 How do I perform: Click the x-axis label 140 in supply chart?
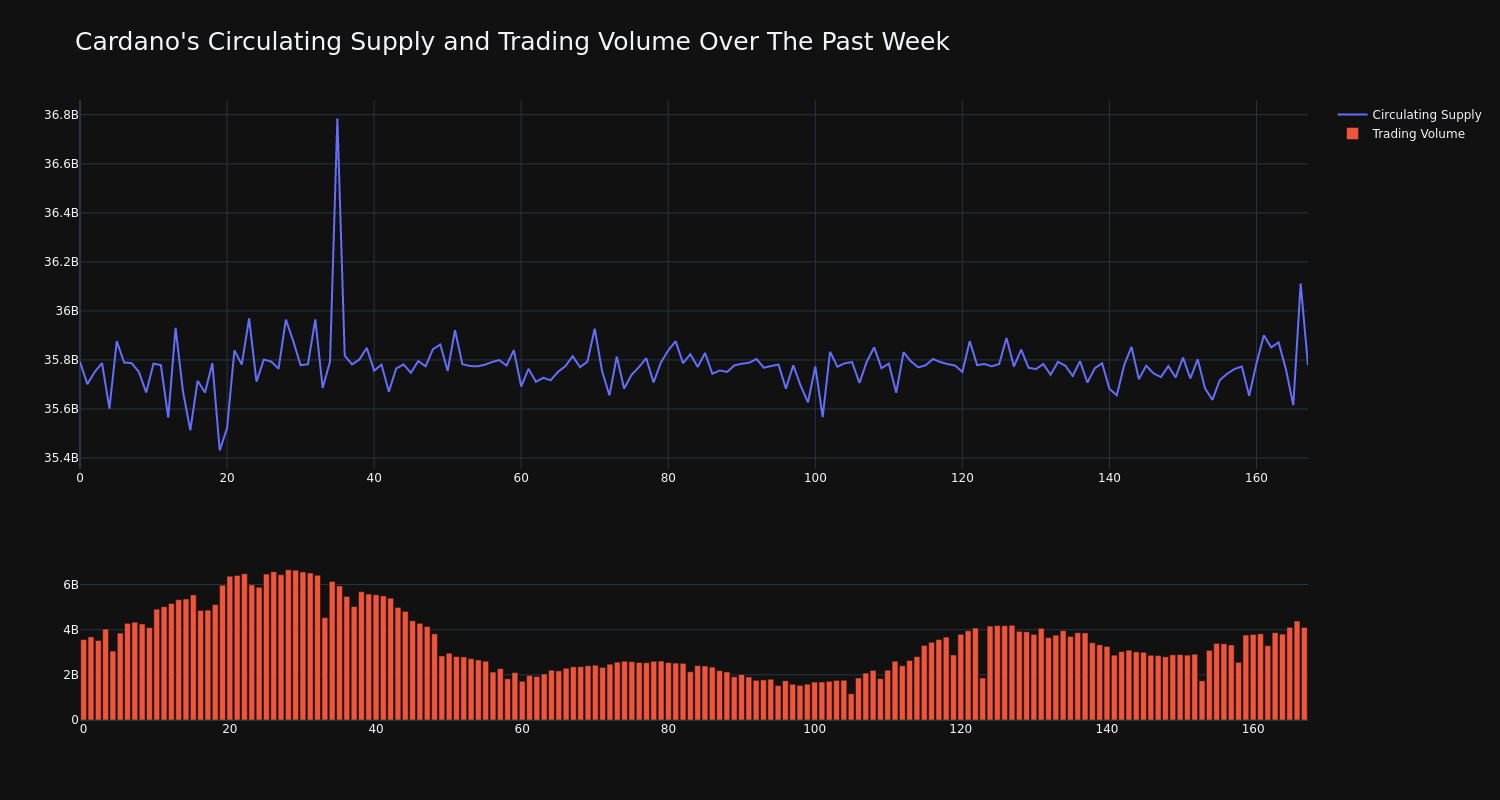[1109, 478]
